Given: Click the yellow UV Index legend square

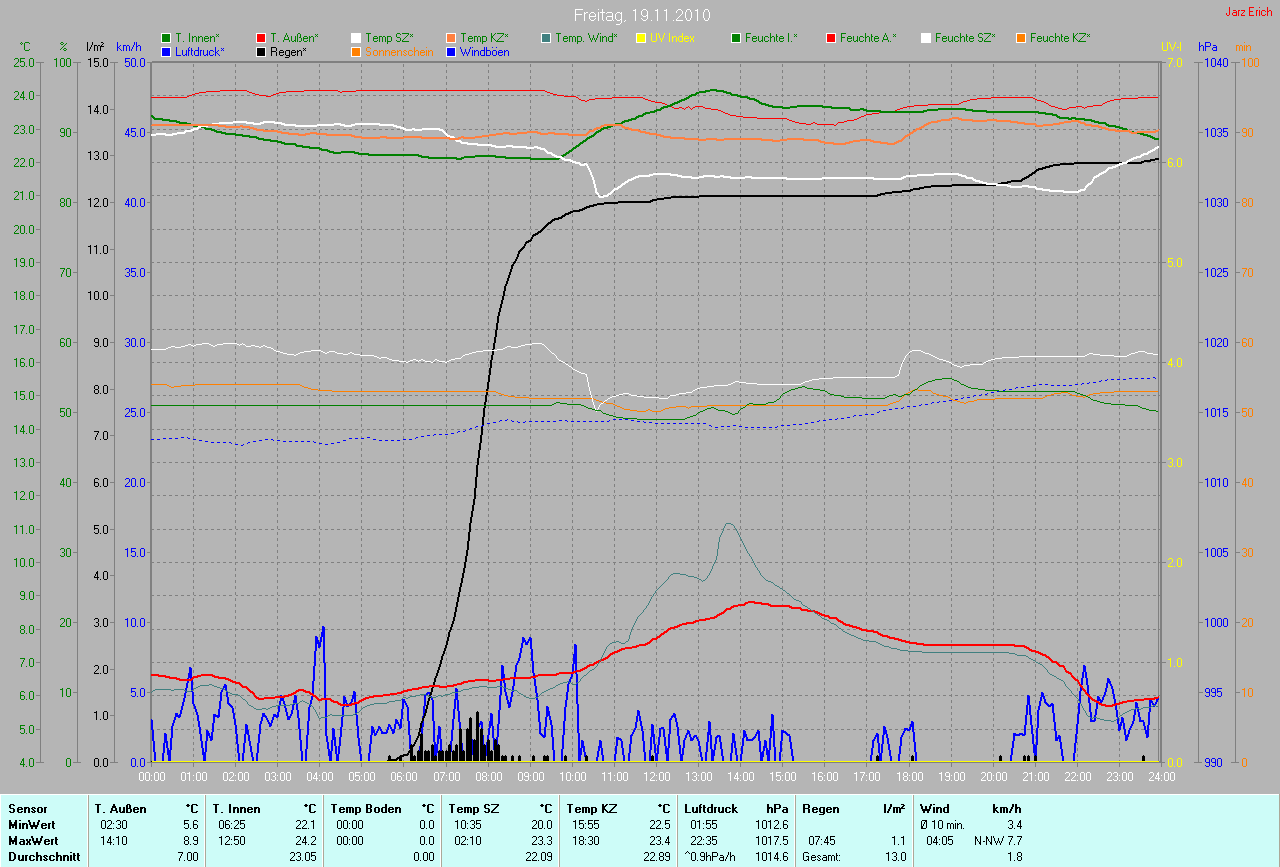Looking at the screenshot, I should [641, 38].
